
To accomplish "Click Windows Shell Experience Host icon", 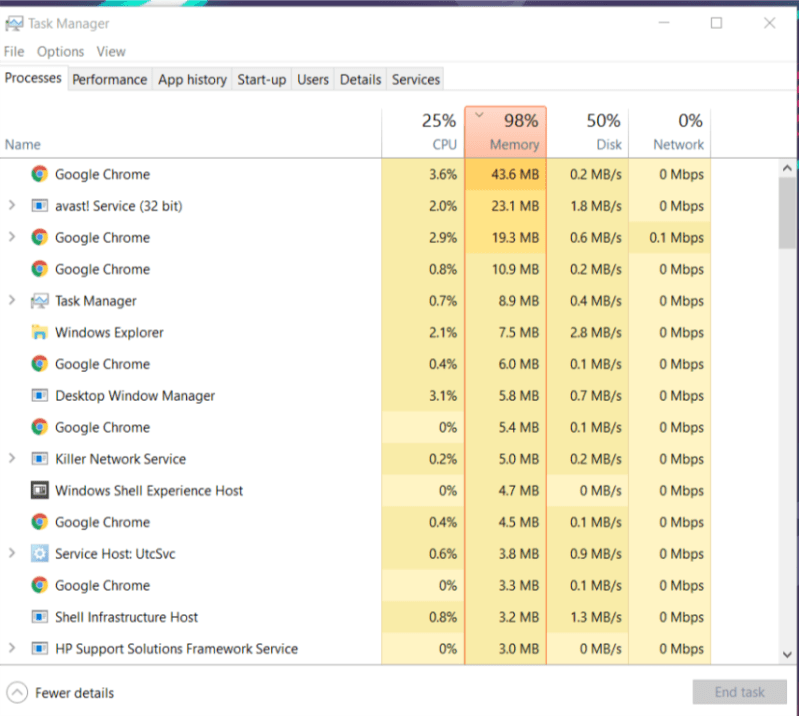I will point(40,490).
